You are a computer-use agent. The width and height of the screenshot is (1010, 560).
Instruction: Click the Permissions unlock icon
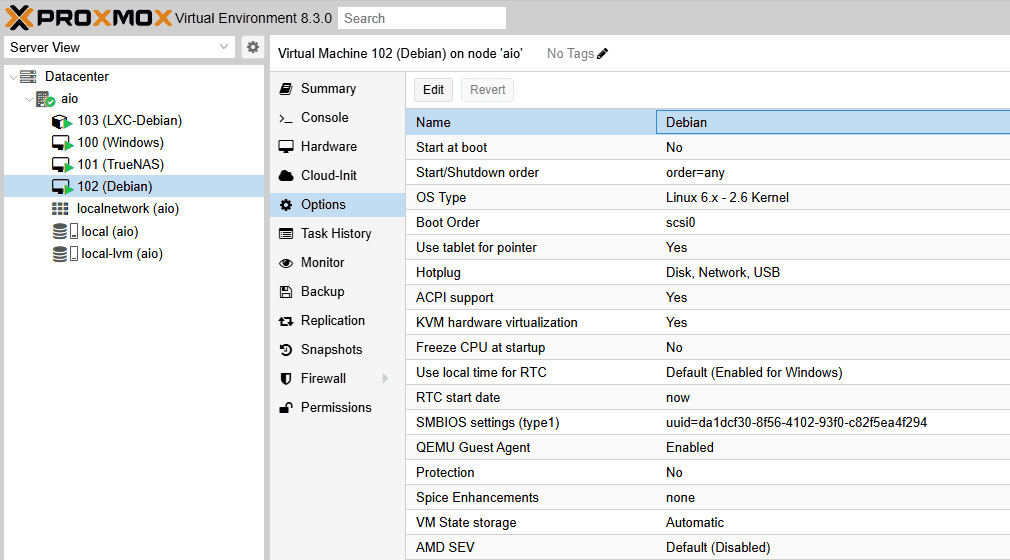click(x=286, y=407)
